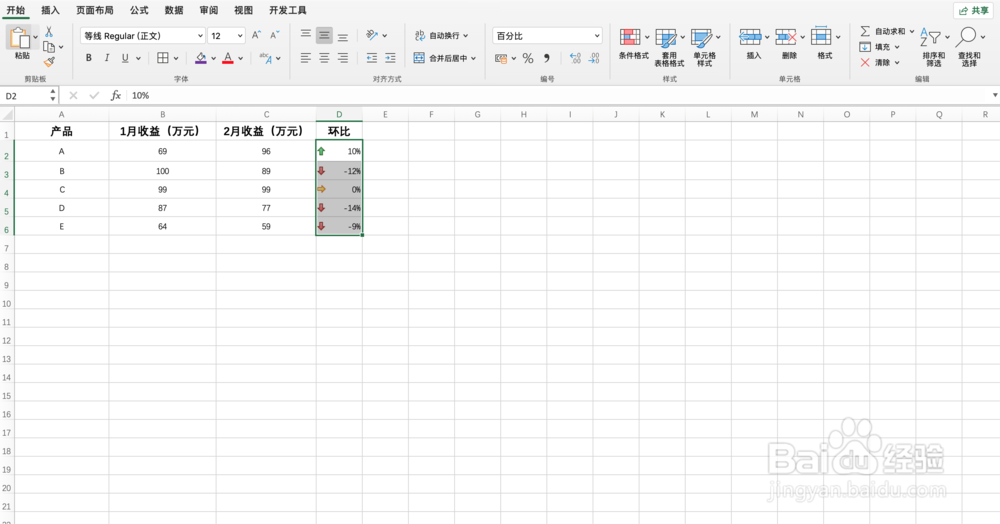Toggle underline formatting

[x=125, y=58]
